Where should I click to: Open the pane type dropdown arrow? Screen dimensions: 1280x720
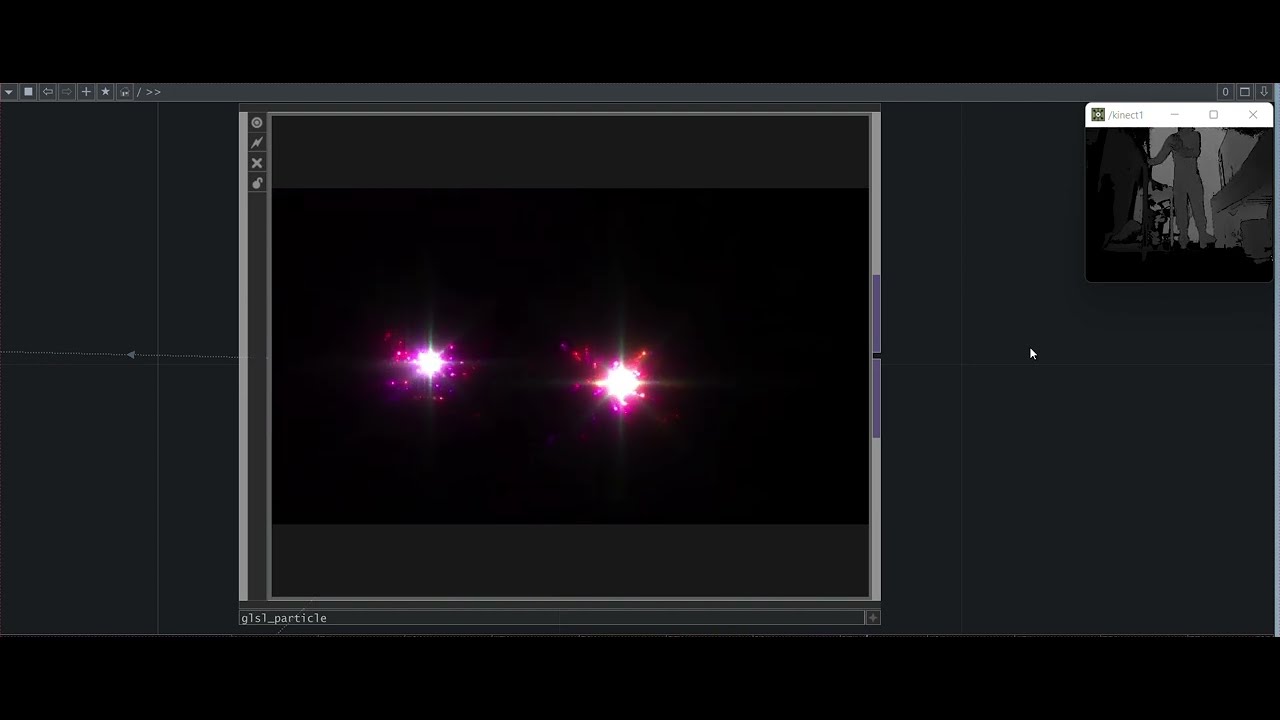tap(9, 92)
